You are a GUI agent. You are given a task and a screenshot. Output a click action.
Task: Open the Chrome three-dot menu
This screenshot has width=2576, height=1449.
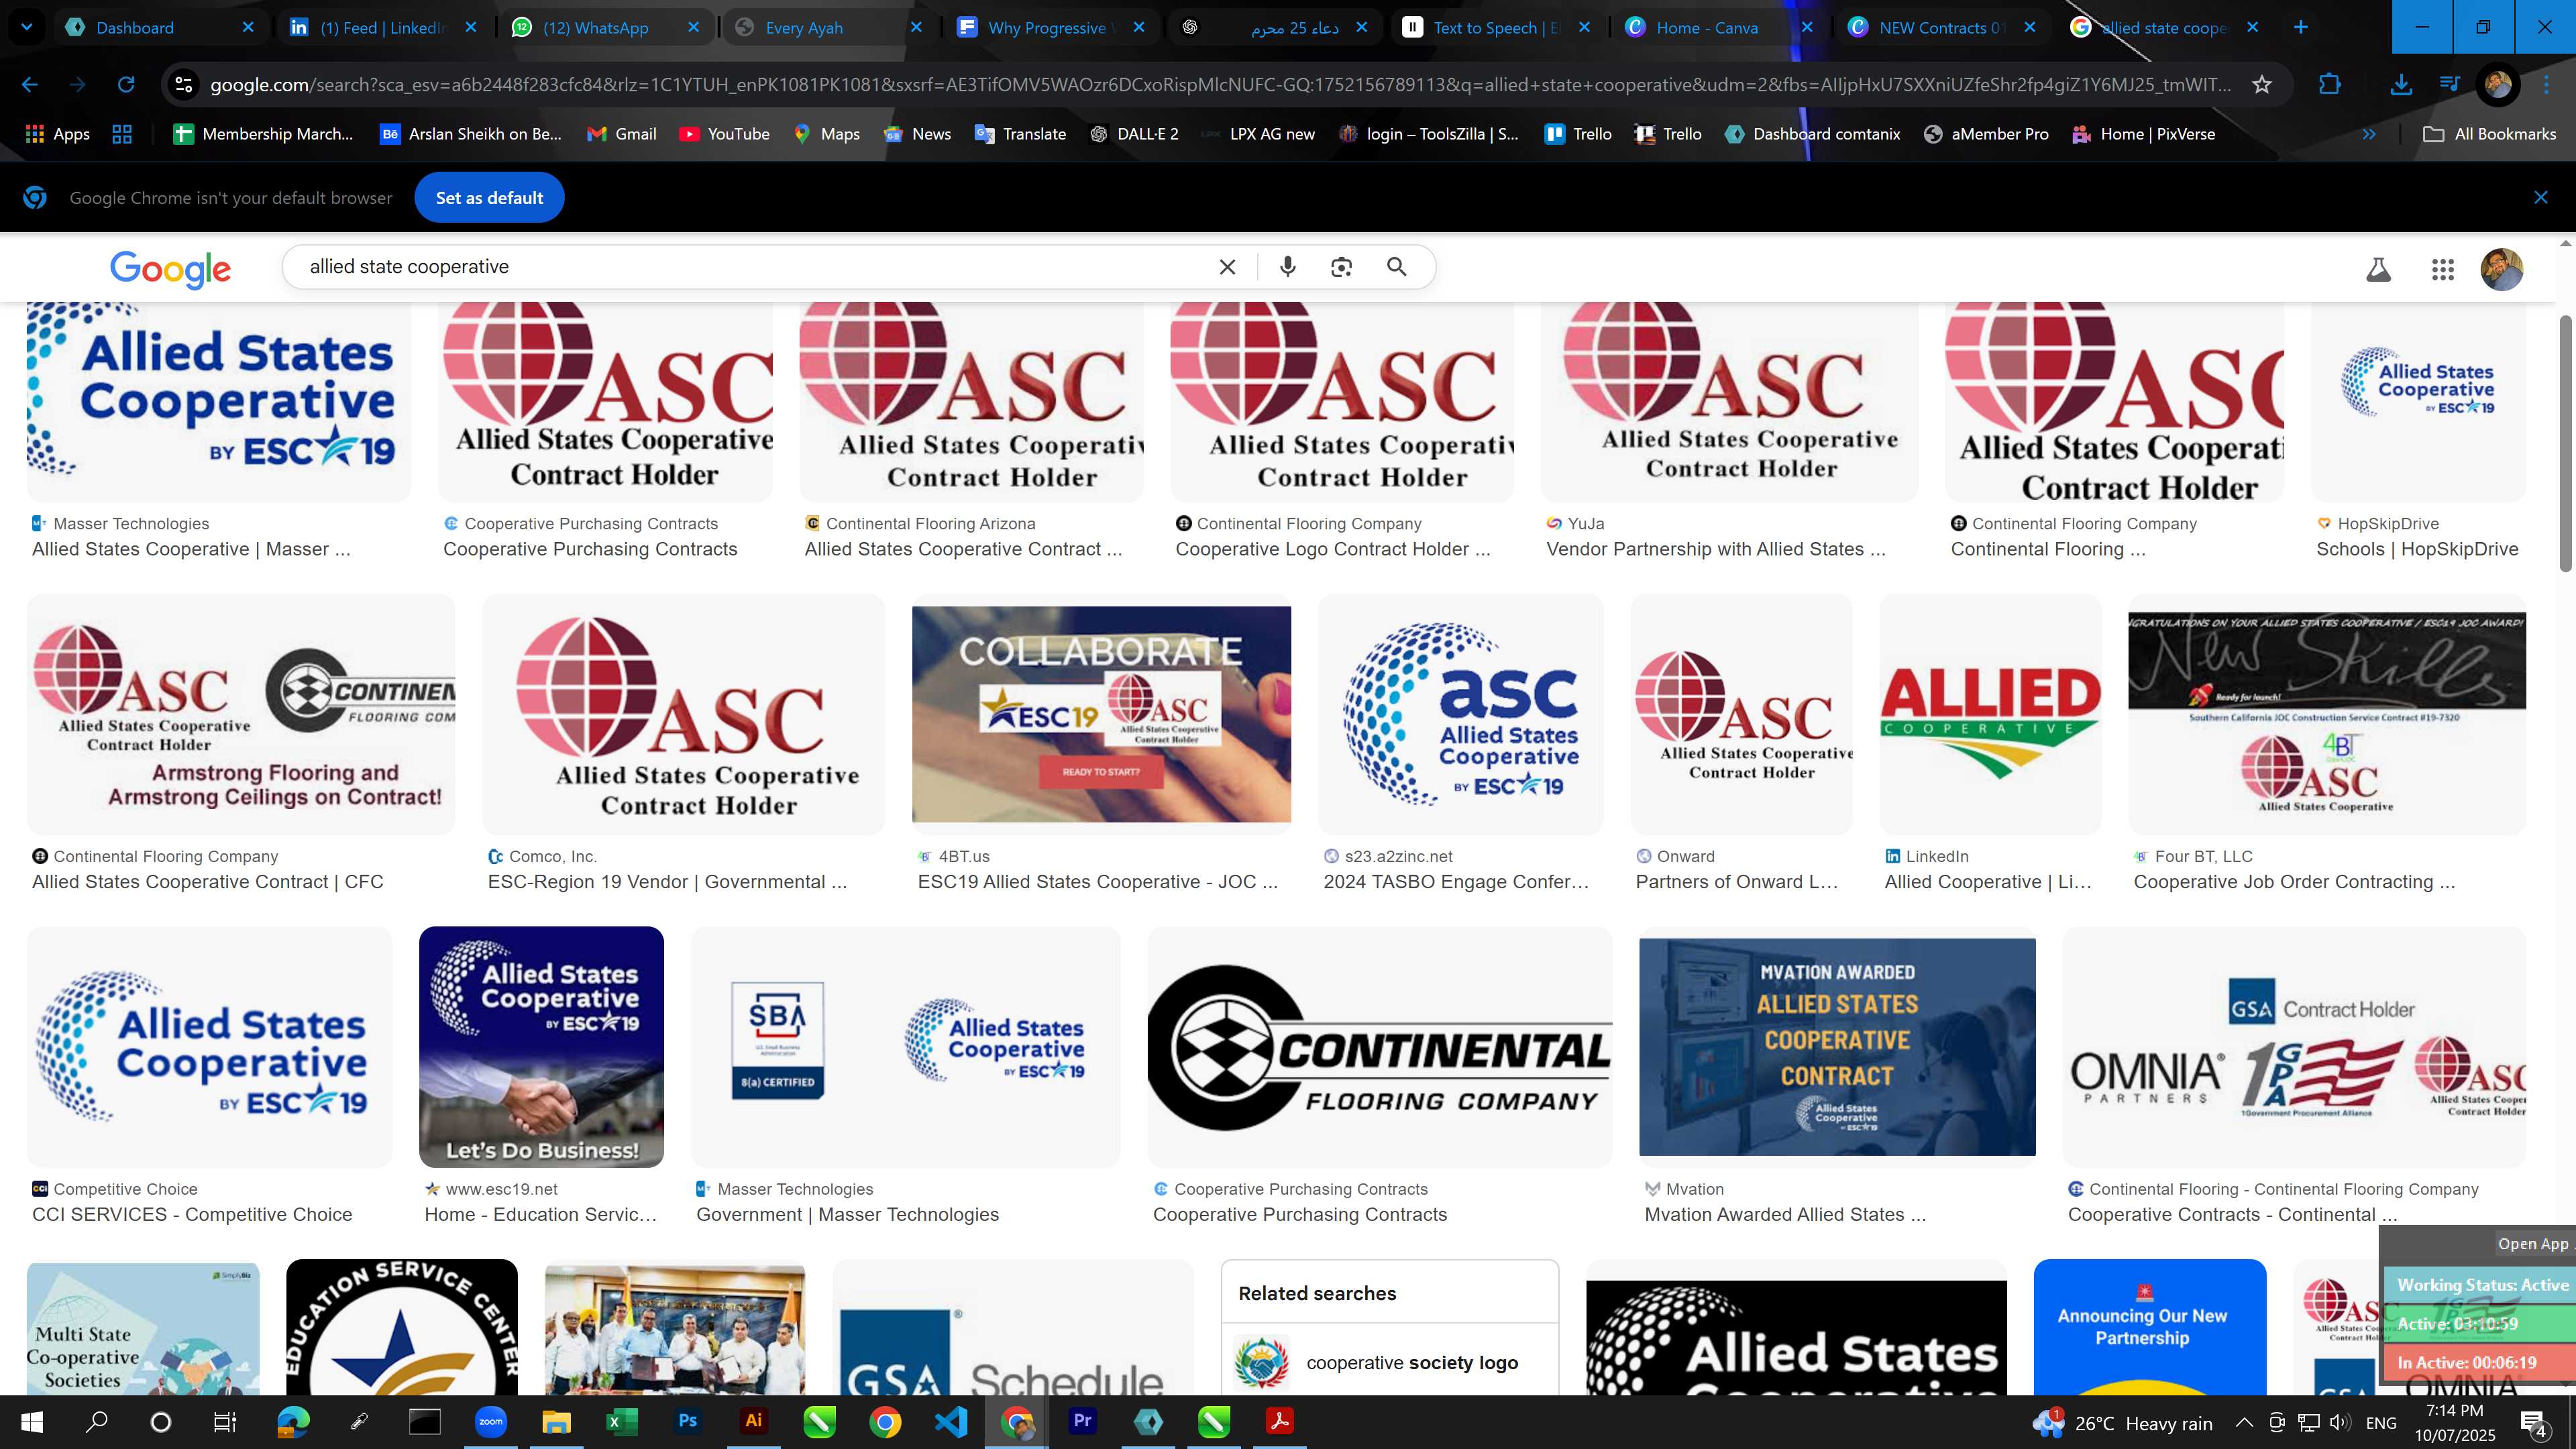pos(2546,85)
